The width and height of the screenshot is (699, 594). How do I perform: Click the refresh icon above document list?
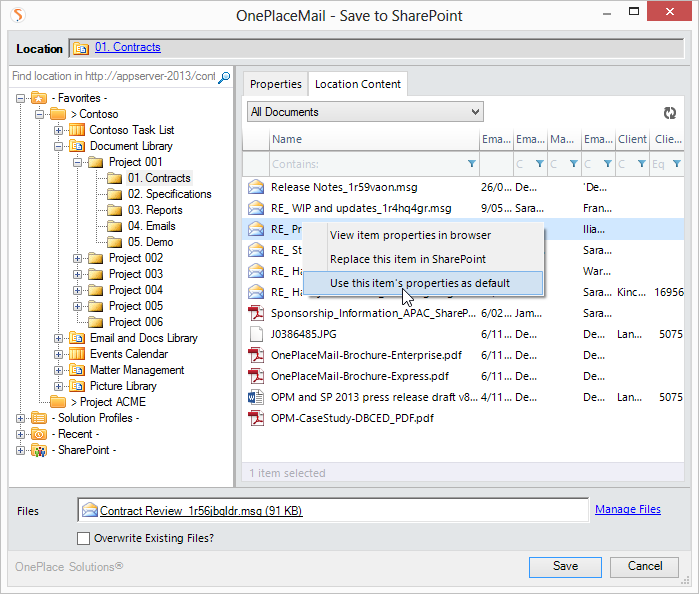(x=670, y=113)
